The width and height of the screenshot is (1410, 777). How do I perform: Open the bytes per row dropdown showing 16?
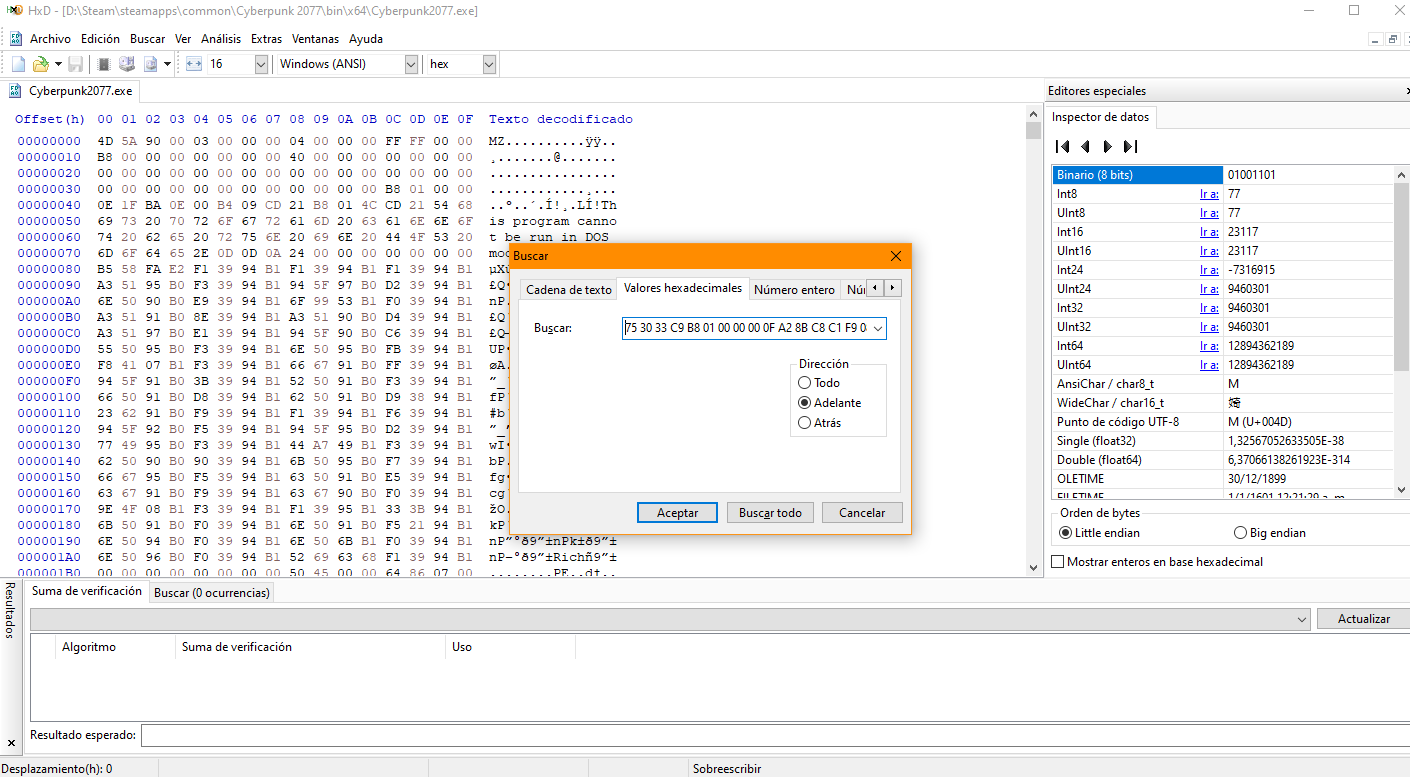click(x=261, y=64)
